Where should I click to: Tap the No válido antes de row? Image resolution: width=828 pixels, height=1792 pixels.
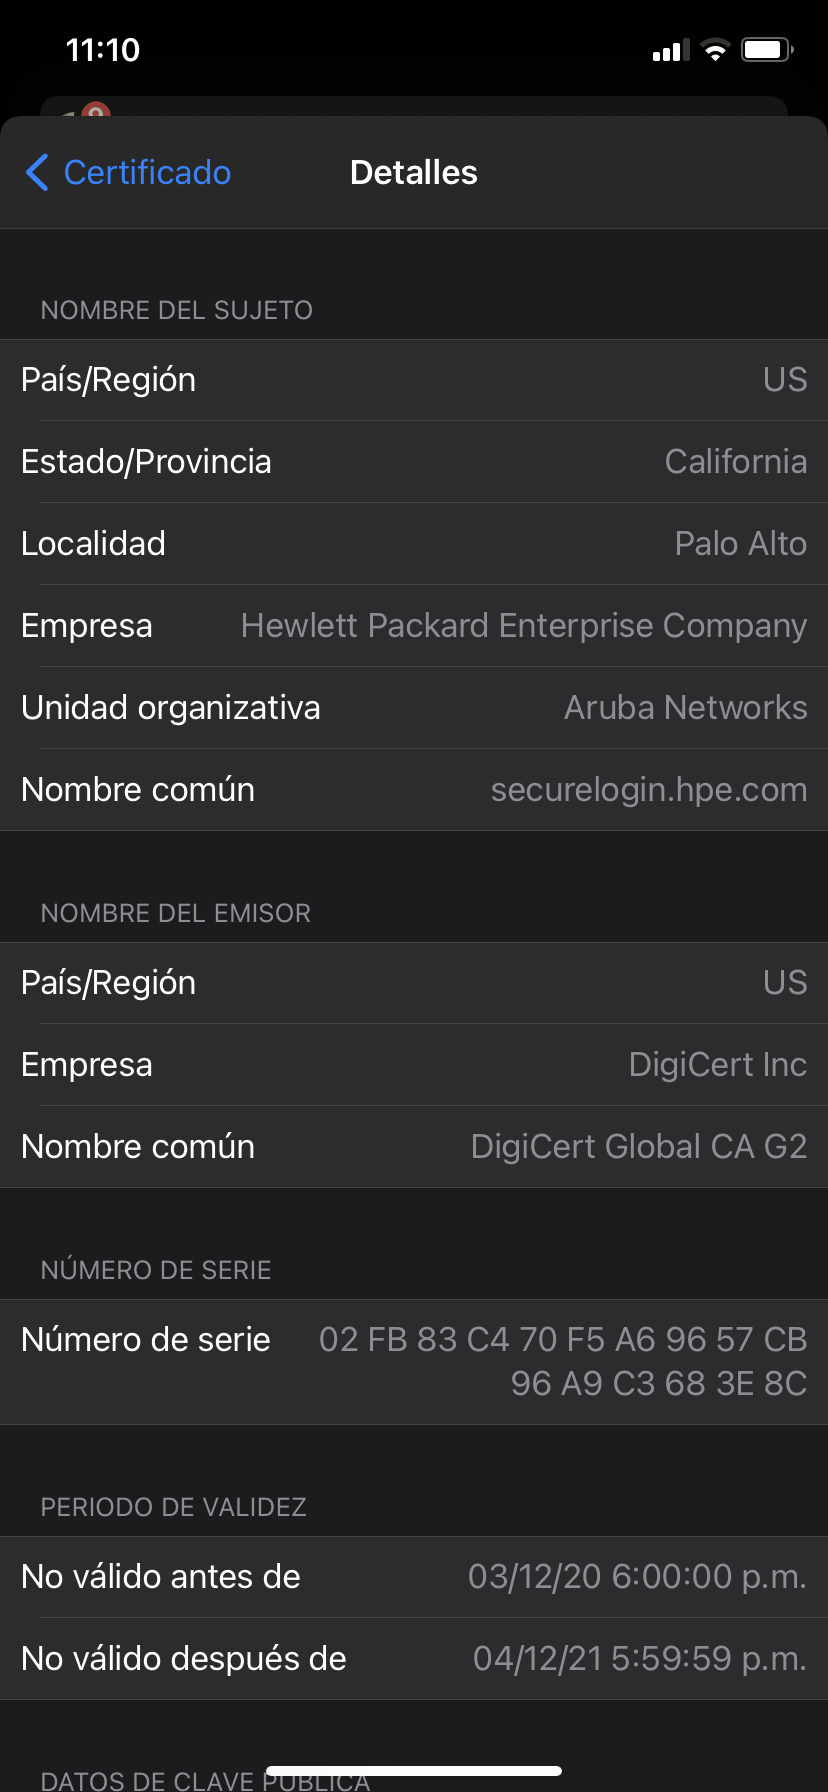click(x=414, y=1577)
